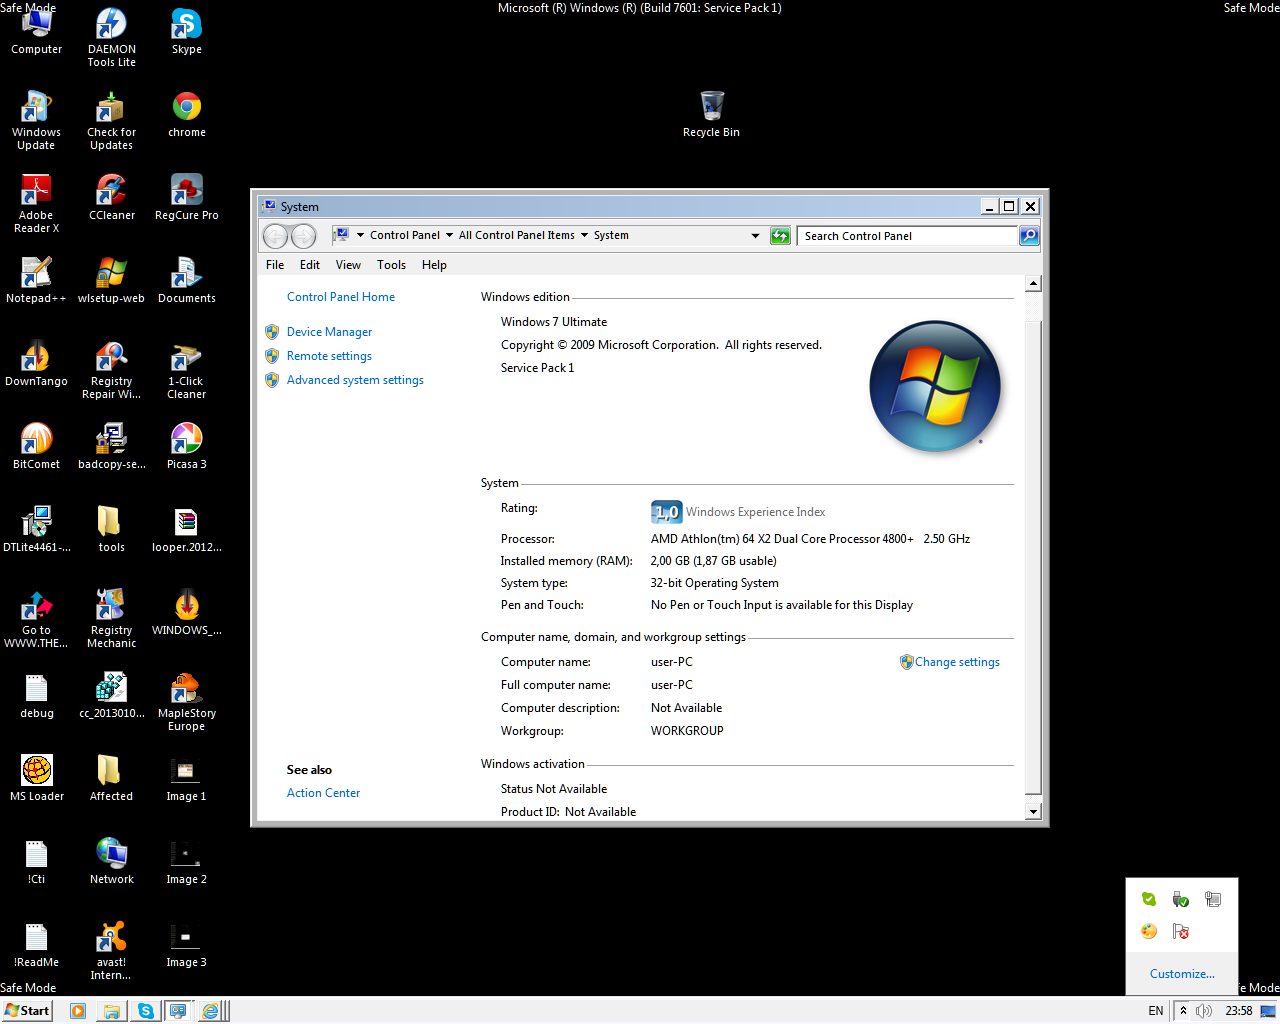Select the Check for Updates desktop icon
This screenshot has width=1280, height=1024.
pos(111,120)
